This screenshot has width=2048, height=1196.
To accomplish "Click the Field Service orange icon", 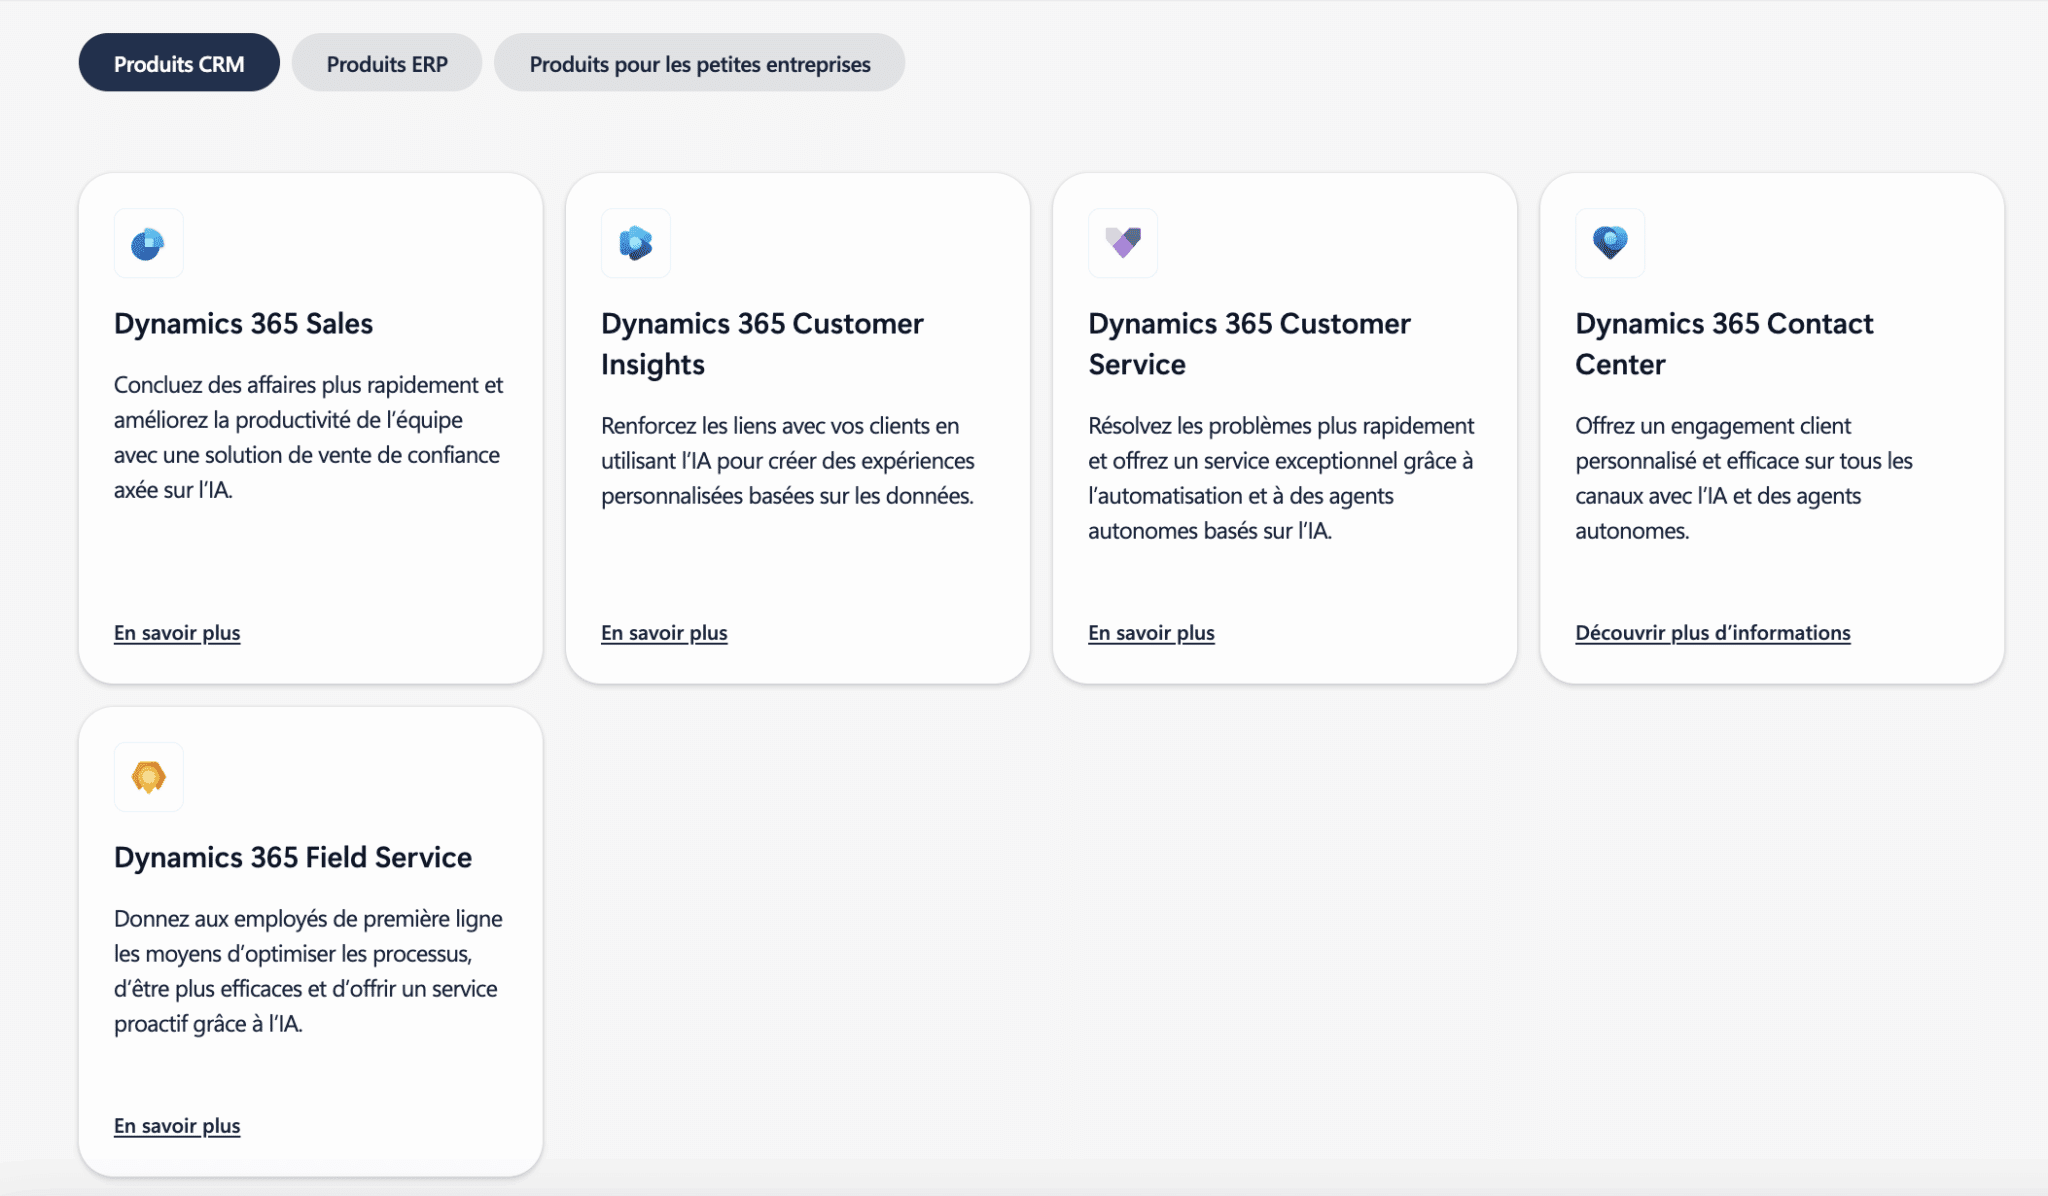I will click(148, 777).
